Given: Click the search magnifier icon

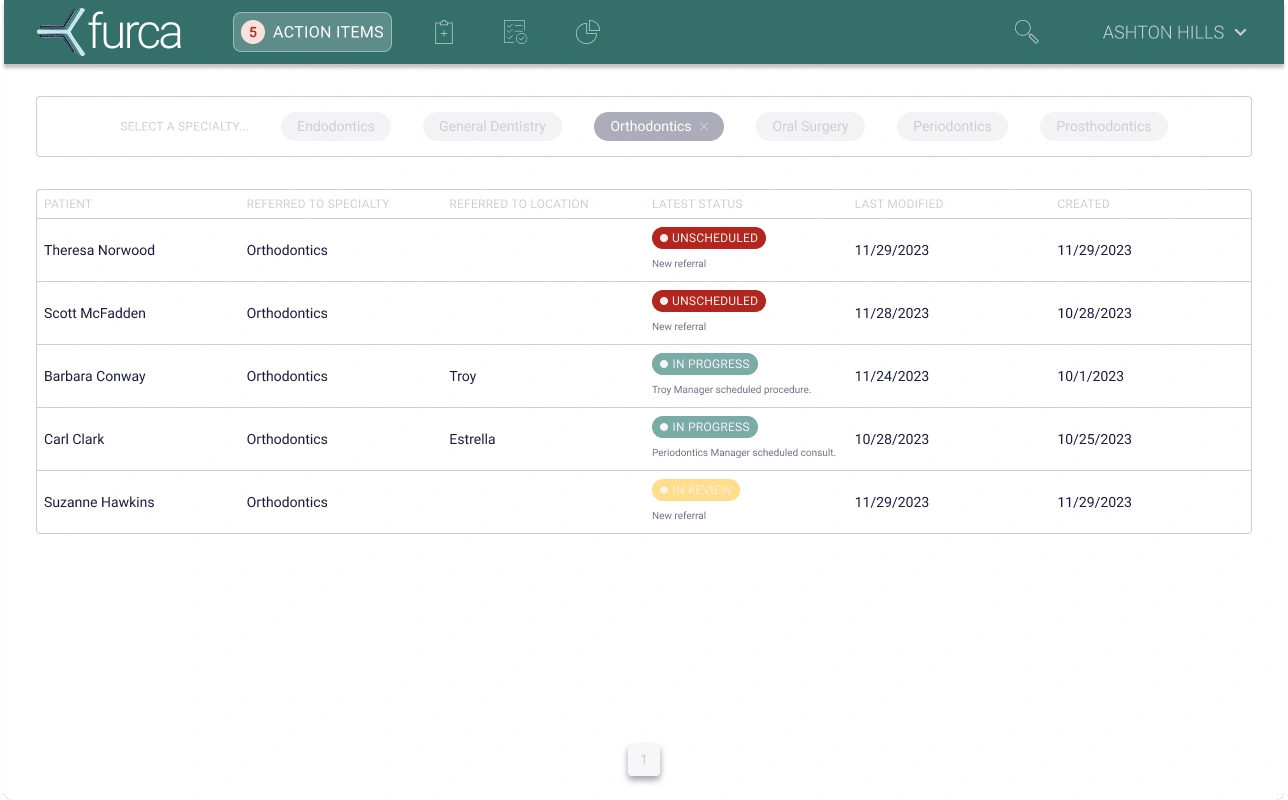Looking at the screenshot, I should [x=1026, y=32].
